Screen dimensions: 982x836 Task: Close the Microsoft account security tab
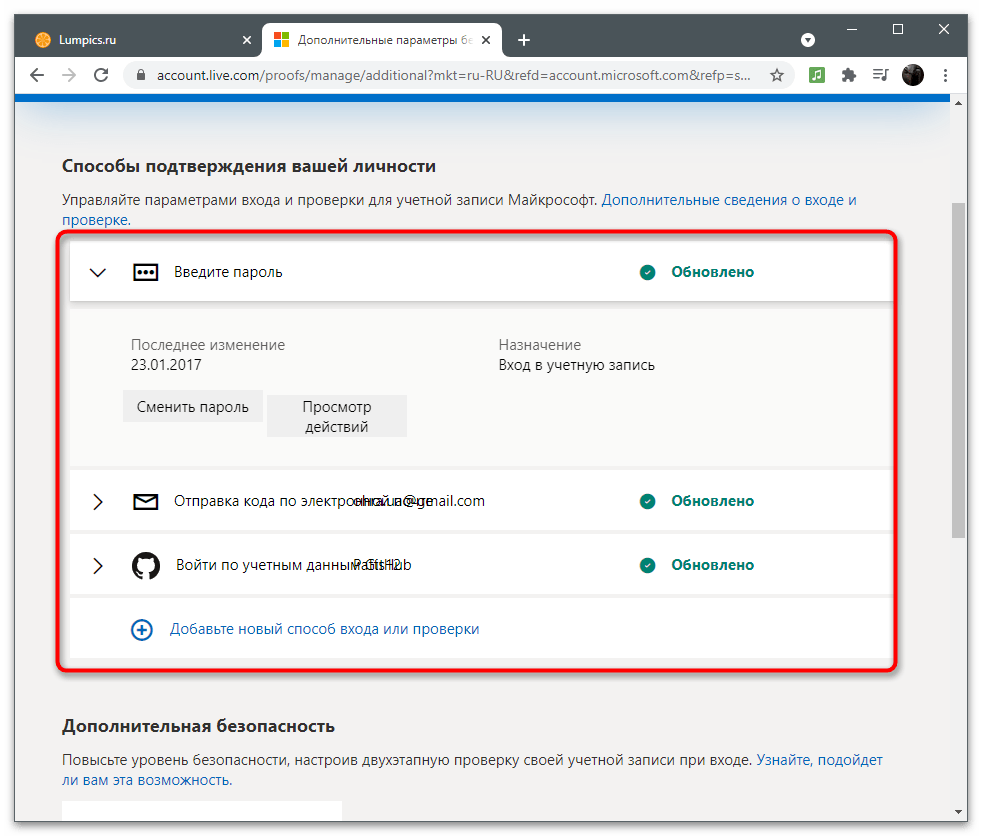coord(486,40)
